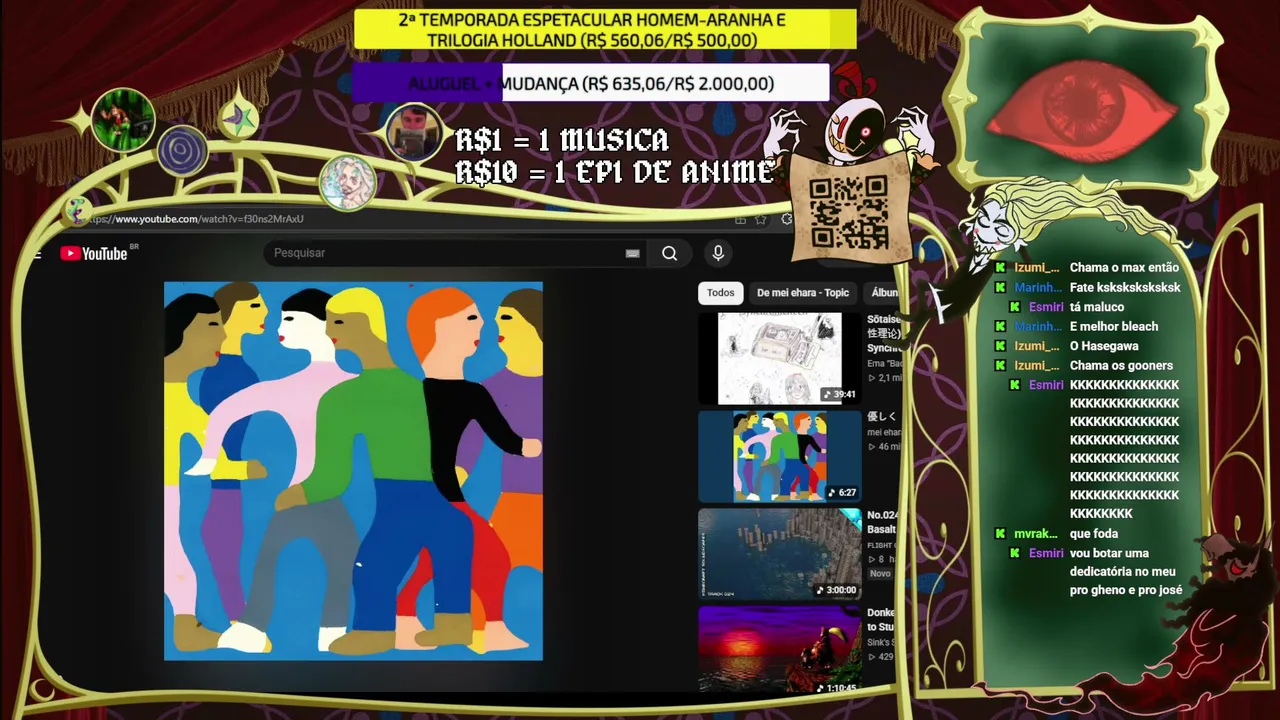Viewport: 1280px width, 720px height.
Task: Click the large album art of dancing figures
Action: coord(353,471)
